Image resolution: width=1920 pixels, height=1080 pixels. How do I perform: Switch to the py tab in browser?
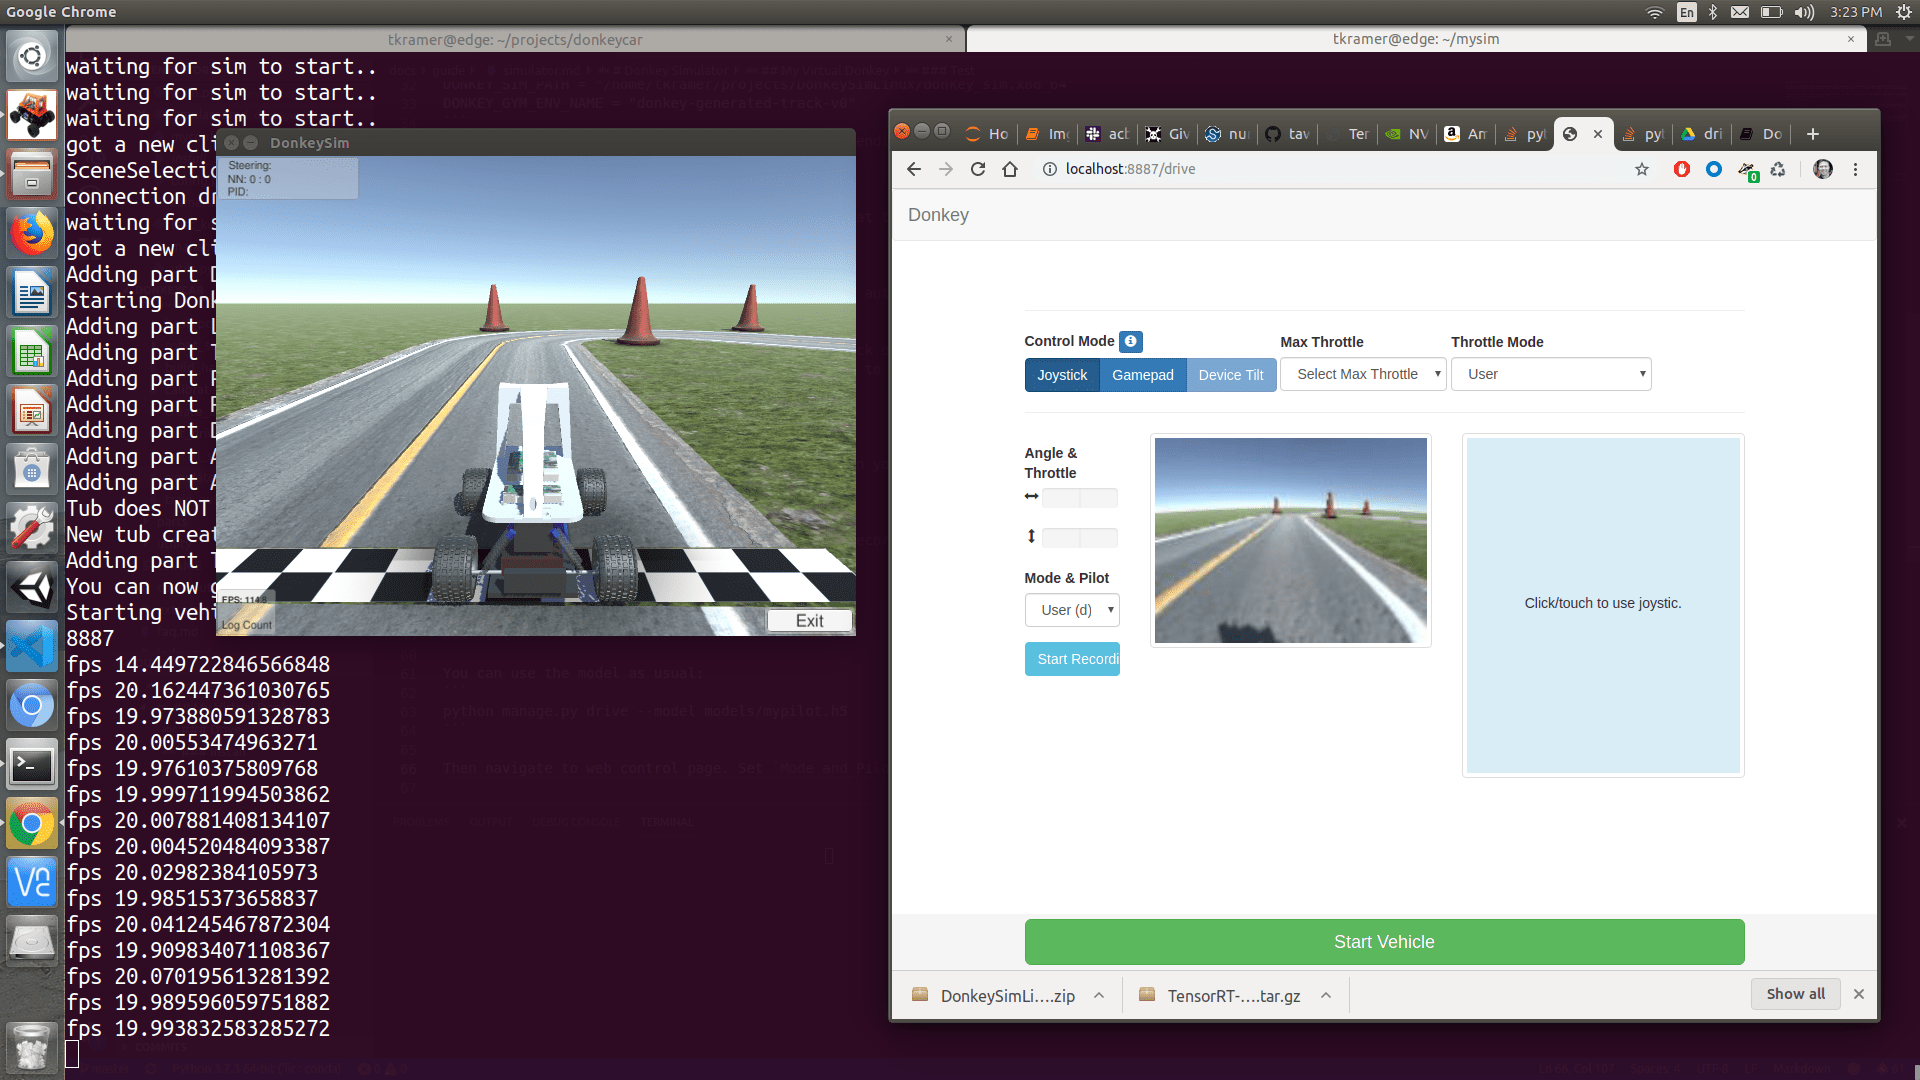1524,132
